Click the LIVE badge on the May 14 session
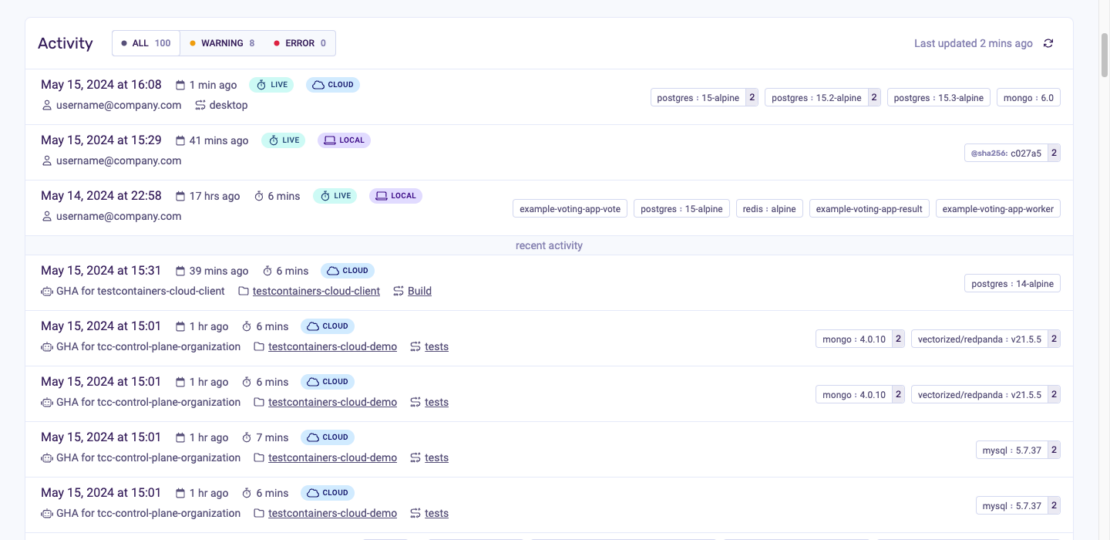Image resolution: width=1110 pixels, height=540 pixels. [x=335, y=196]
